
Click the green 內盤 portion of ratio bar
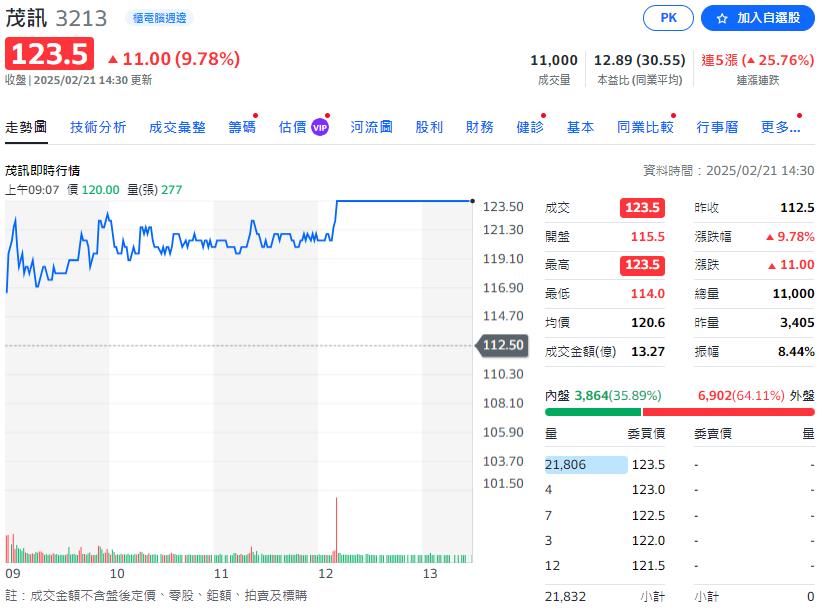(592, 411)
